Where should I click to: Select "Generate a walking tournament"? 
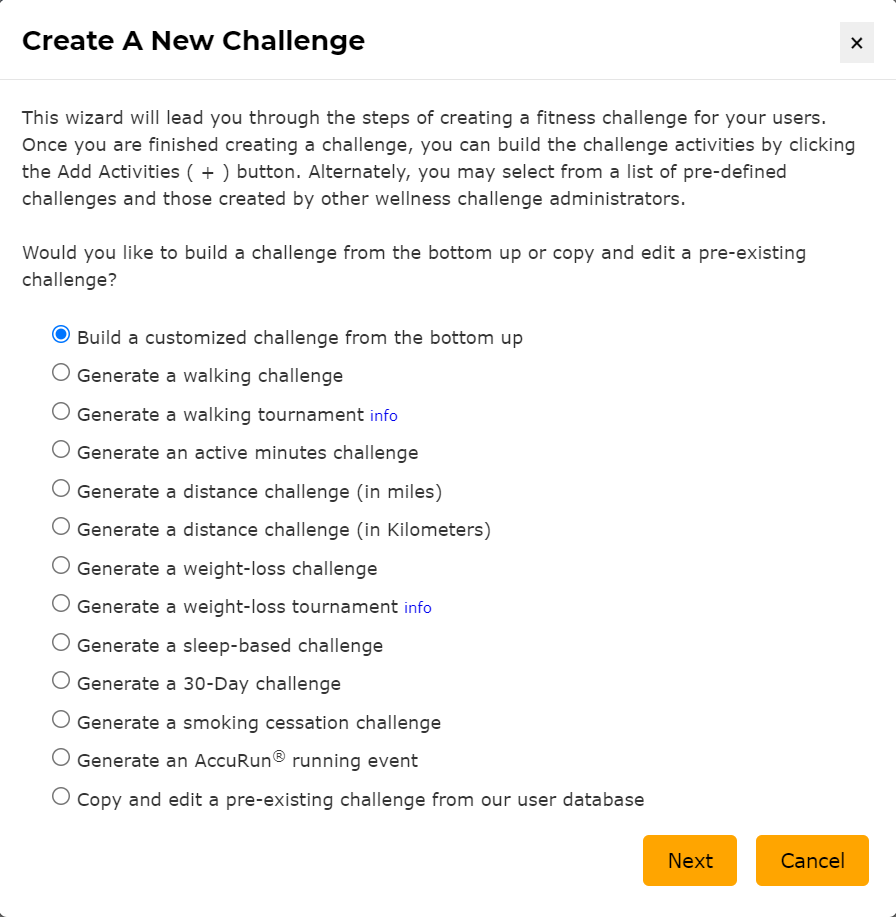point(60,410)
